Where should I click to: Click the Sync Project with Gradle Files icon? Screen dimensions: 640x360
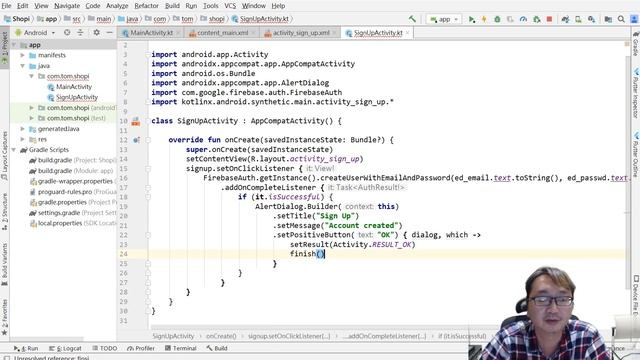pyautogui.click(x=565, y=19)
